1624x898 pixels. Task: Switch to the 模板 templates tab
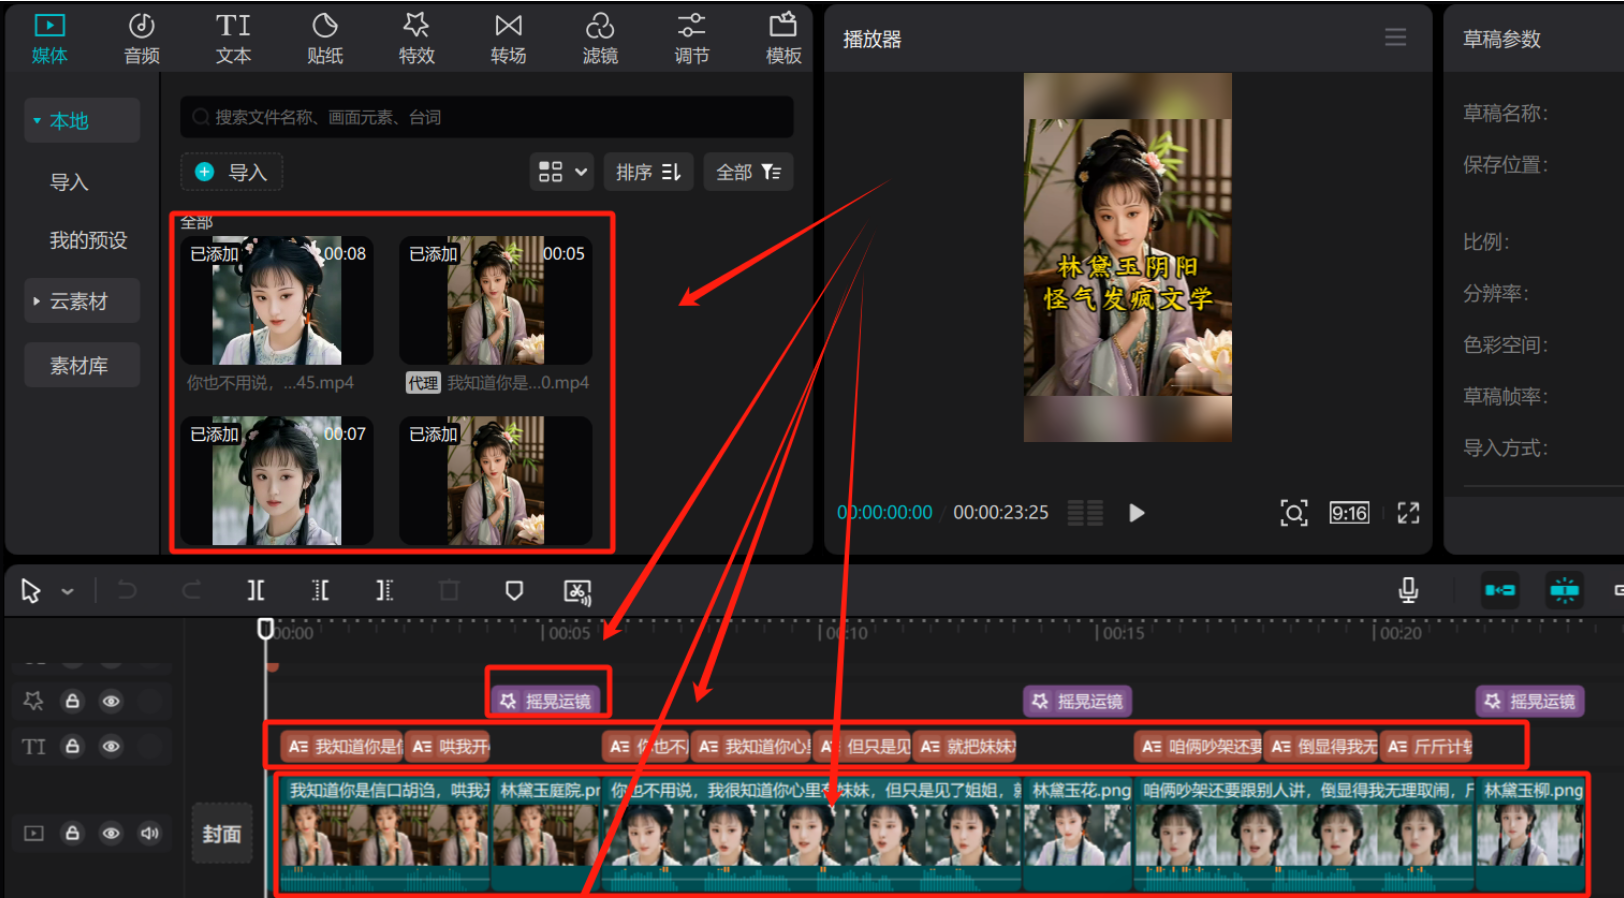(x=783, y=39)
